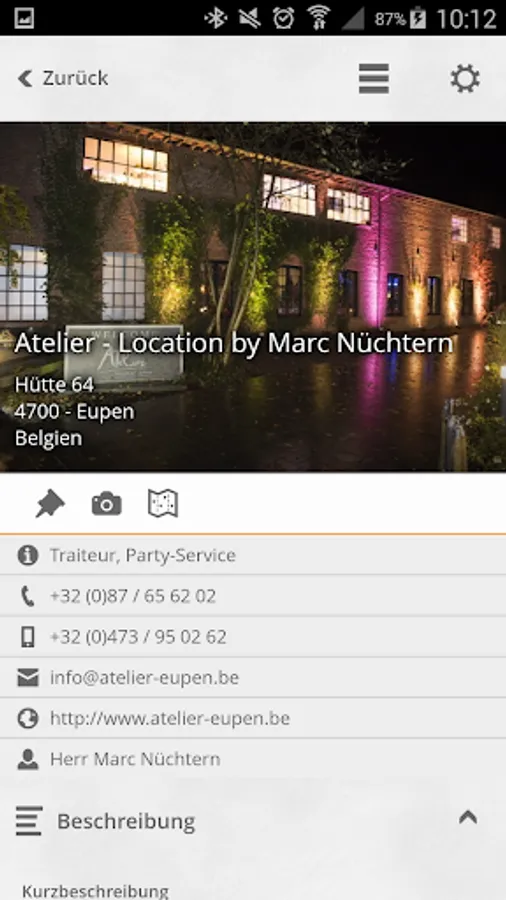
Task: Tap the envelope email icon
Action: [x=28, y=678]
